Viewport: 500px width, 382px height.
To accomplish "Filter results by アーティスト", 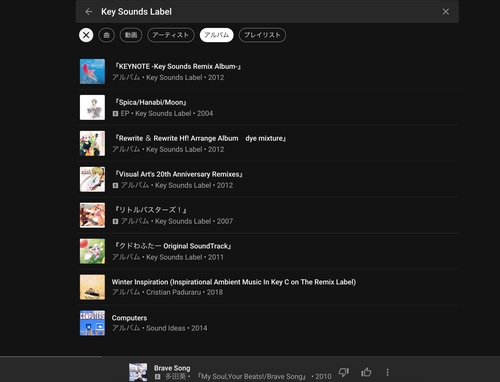I will tap(171, 35).
